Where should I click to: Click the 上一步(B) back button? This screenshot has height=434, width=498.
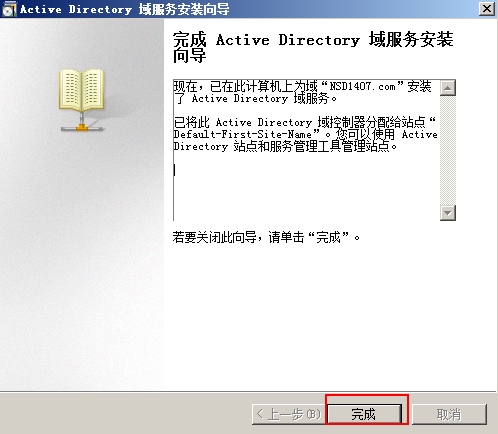[288, 414]
